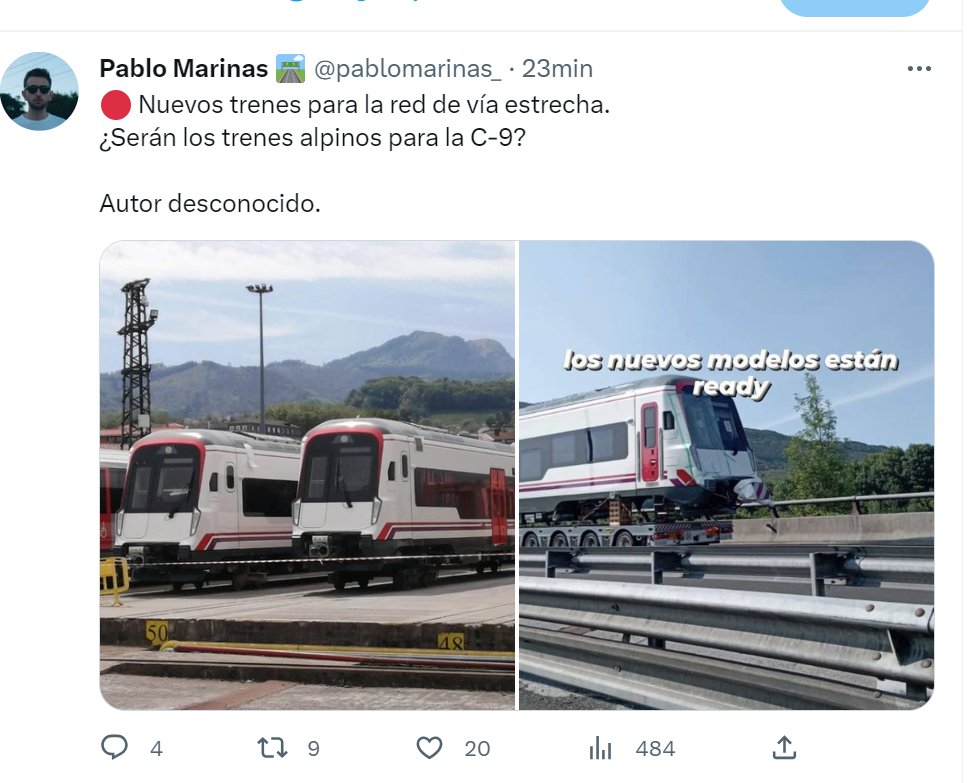Screen dimensions: 973x783
Task: Click the Pablo Marinas display name
Action: [x=184, y=68]
